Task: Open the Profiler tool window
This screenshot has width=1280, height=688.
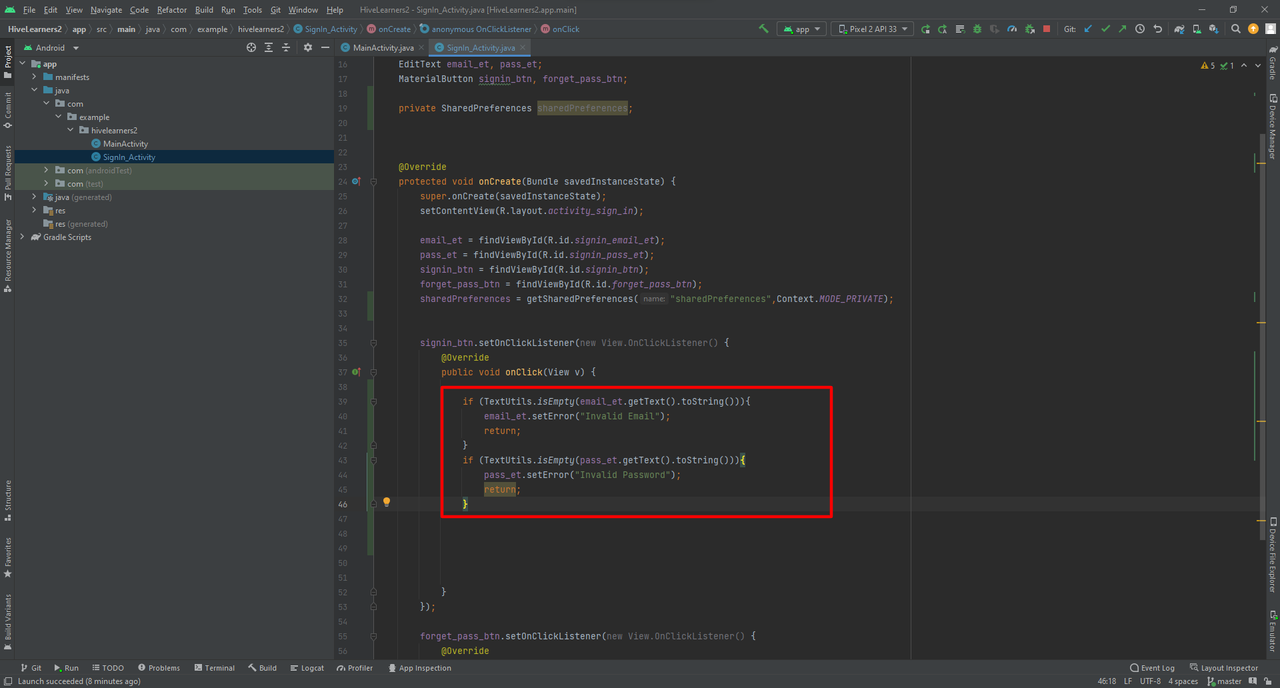Action: [355, 668]
